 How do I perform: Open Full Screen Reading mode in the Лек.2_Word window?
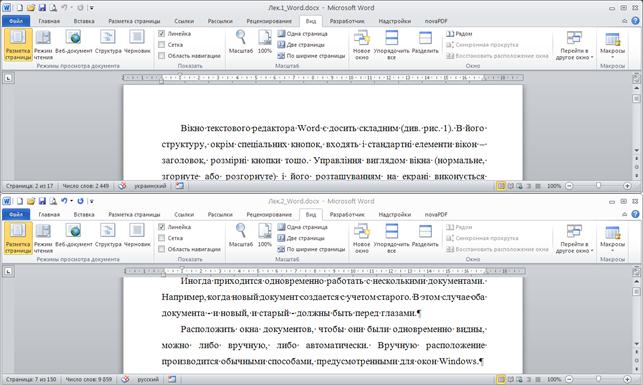click(43, 238)
